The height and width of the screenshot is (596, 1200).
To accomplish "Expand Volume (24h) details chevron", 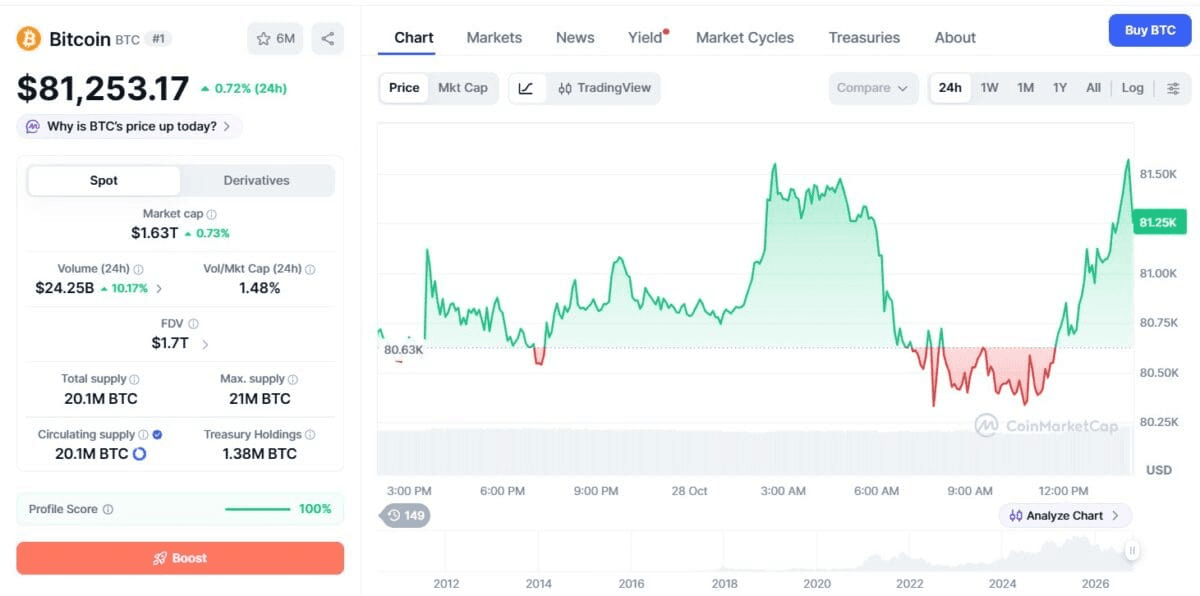I will point(159,289).
